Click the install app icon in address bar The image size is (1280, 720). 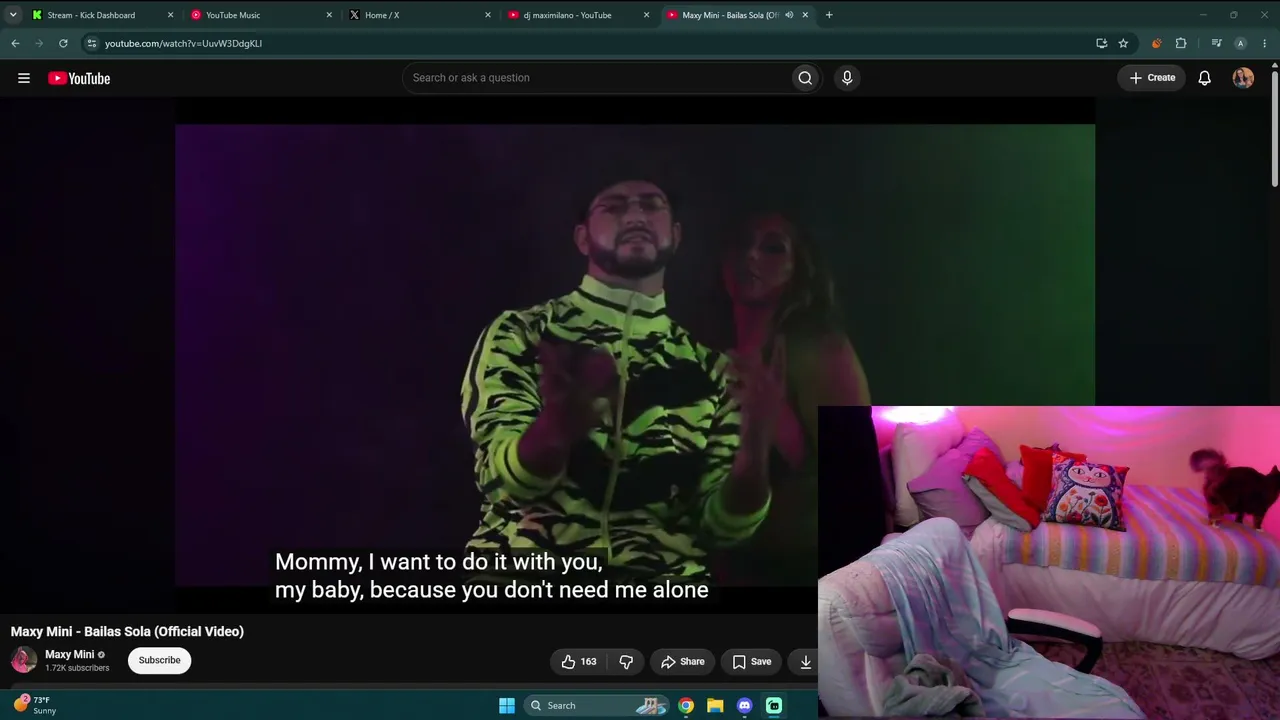pos(1102,43)
